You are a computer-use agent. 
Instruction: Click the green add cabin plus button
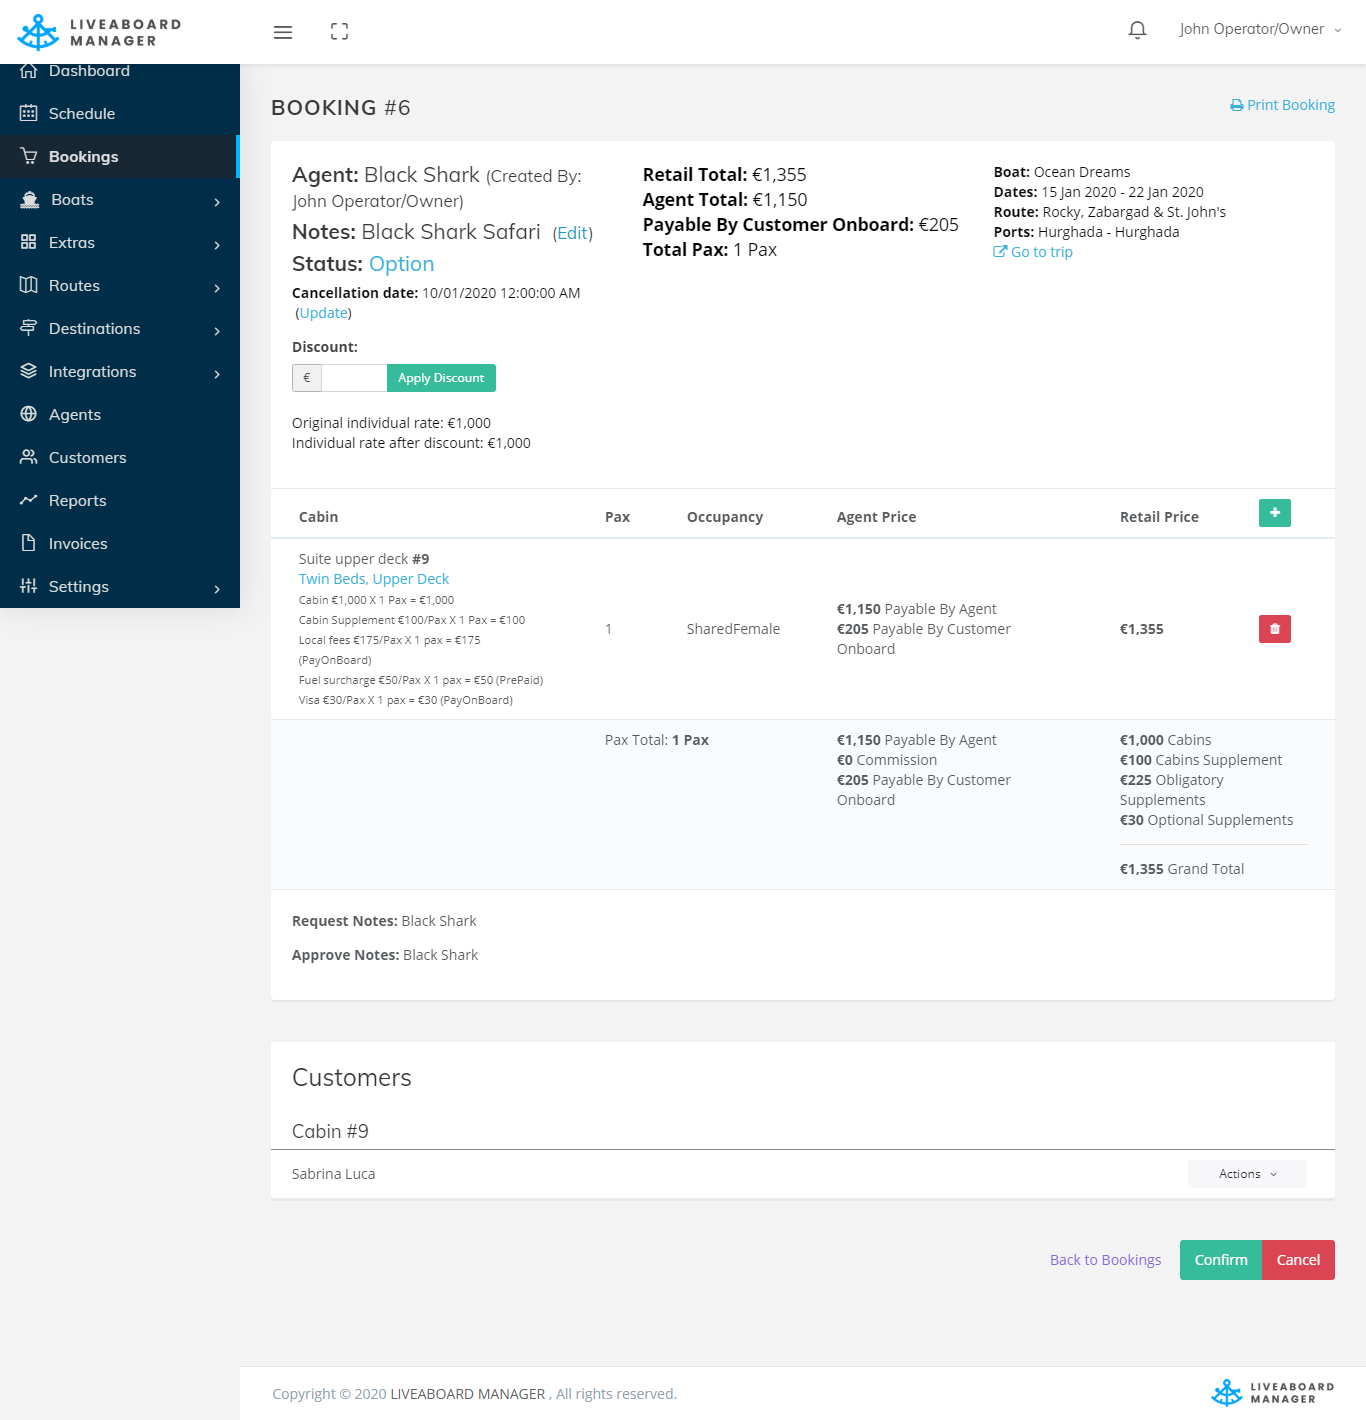[1274, 513]
